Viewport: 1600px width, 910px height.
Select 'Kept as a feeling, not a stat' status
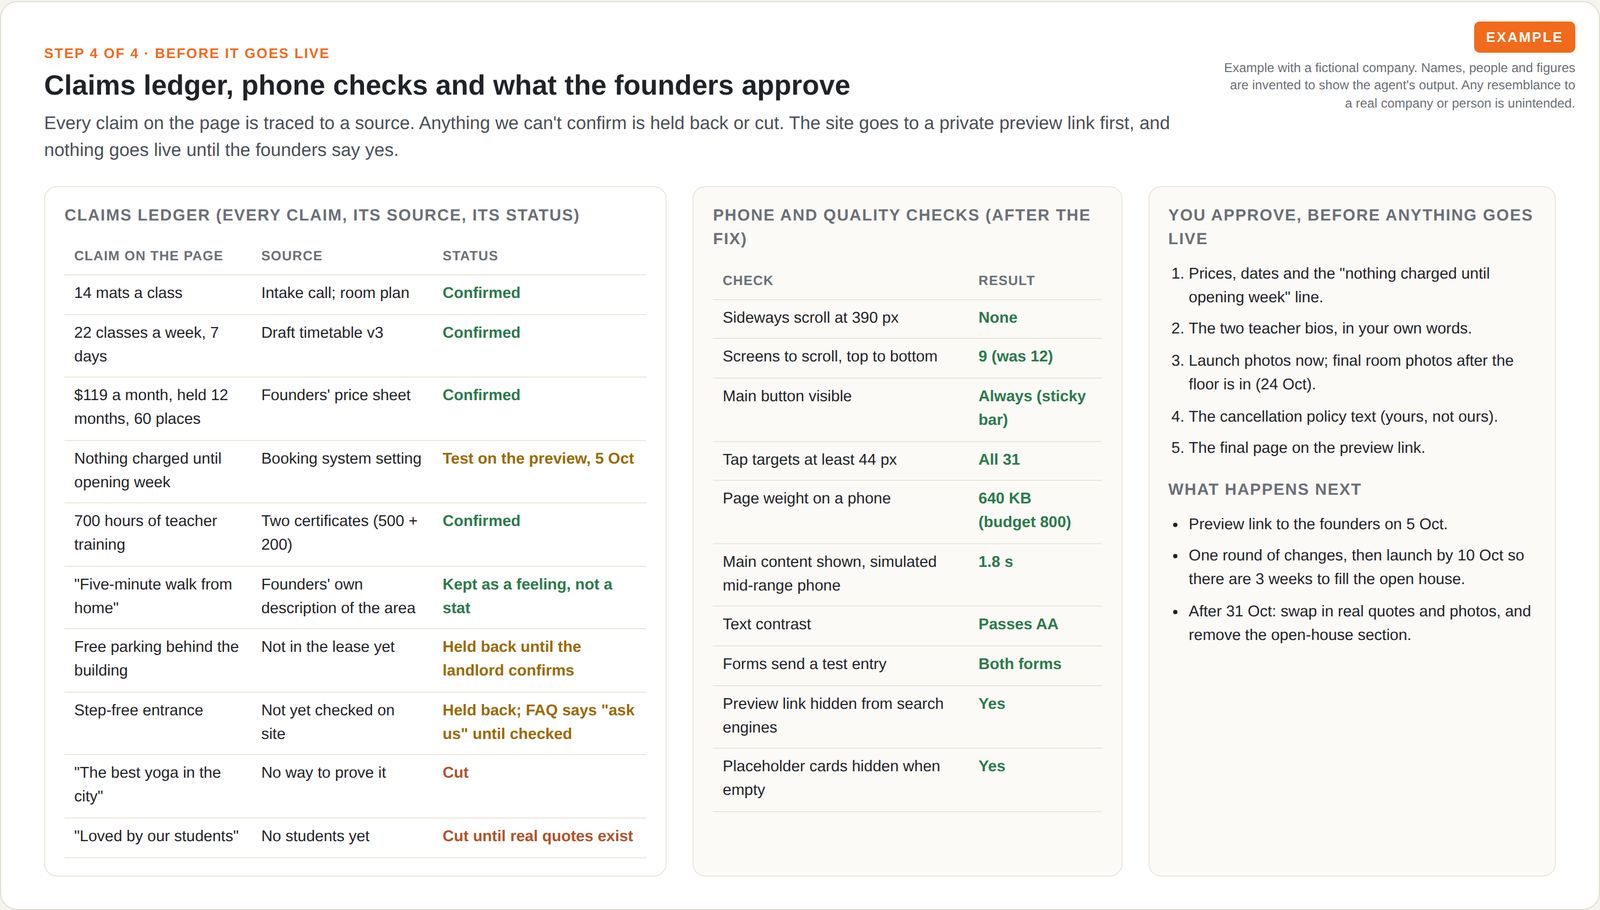(528, 596)
